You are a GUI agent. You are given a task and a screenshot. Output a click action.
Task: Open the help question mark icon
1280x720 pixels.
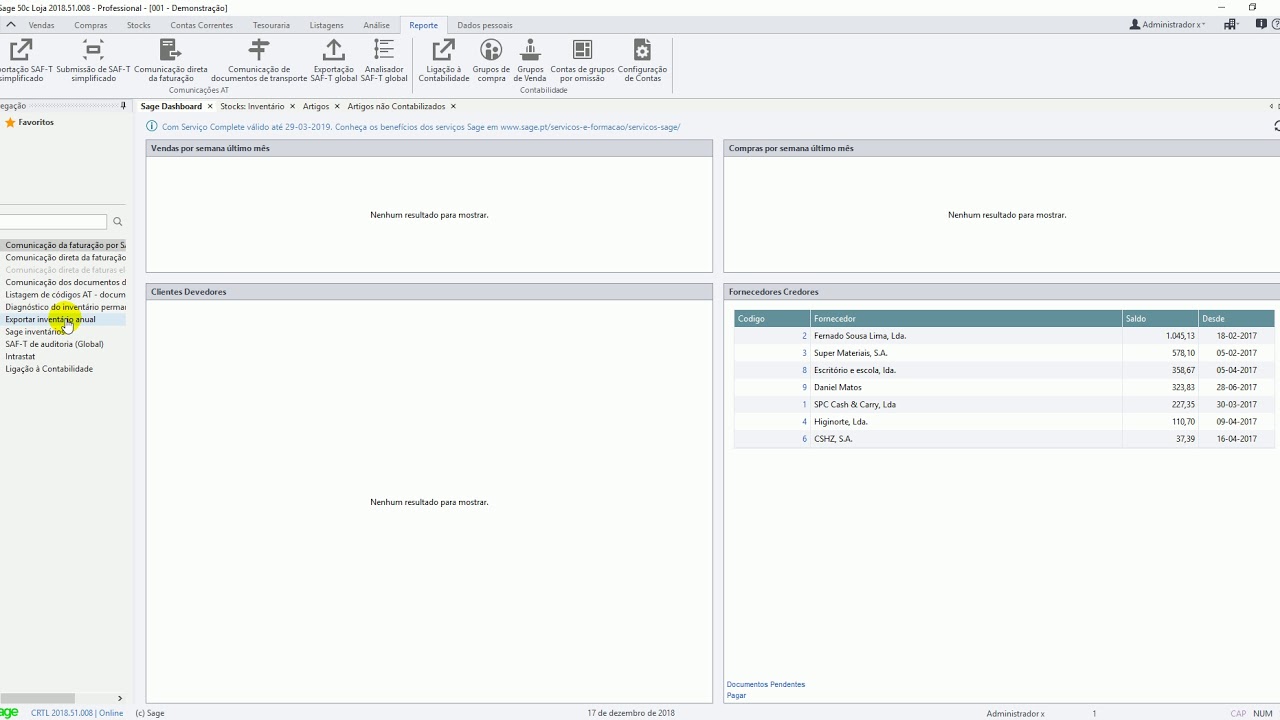(x=1276, y=24)
